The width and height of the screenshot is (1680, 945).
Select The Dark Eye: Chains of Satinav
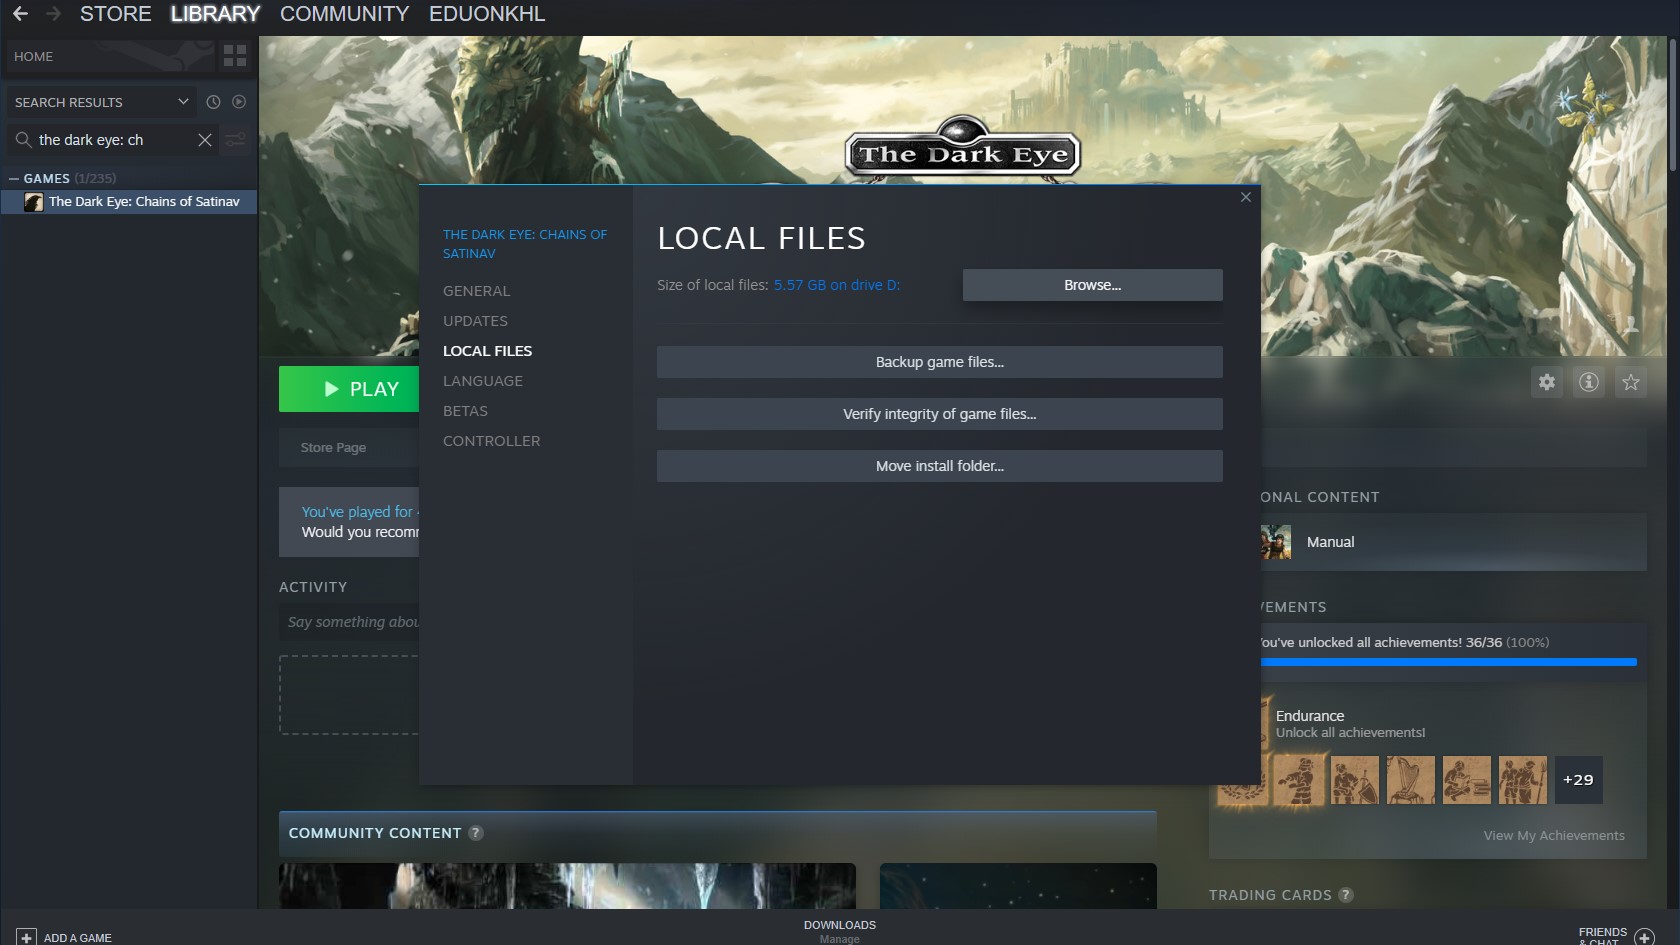tap(129, 202)
